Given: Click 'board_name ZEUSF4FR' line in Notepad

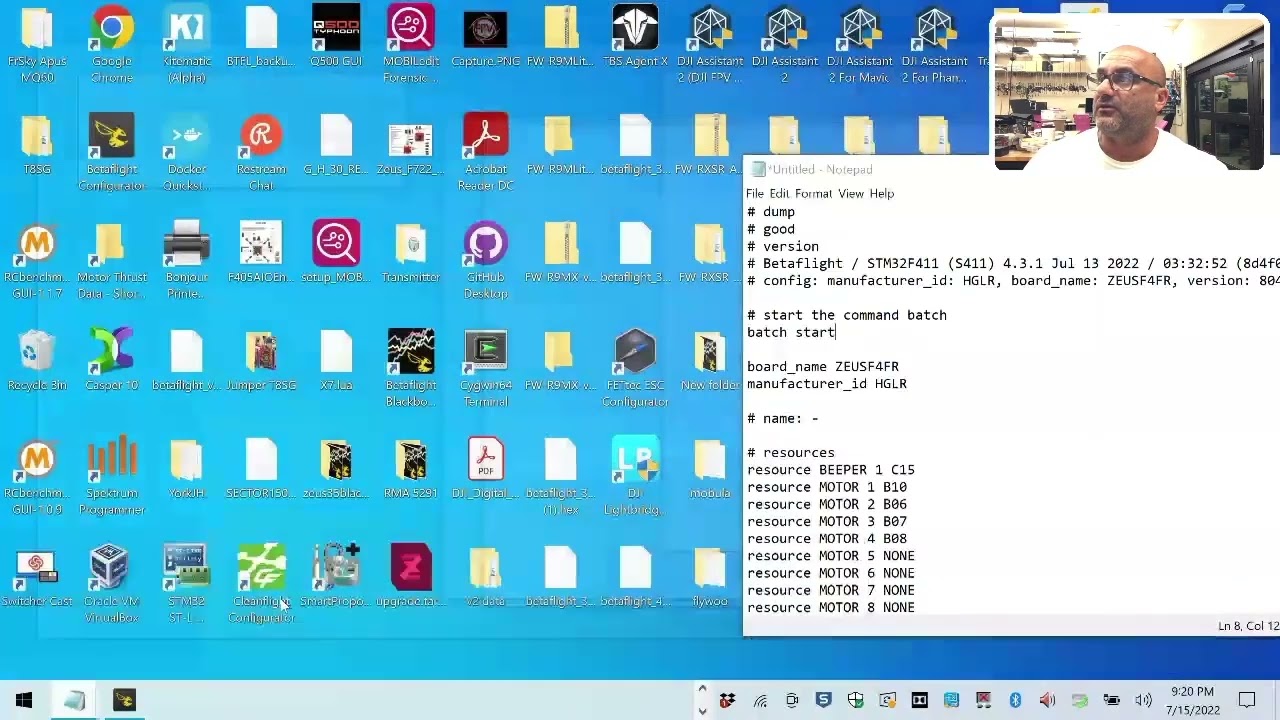Looking at the screenshot, I should (823, 366).
